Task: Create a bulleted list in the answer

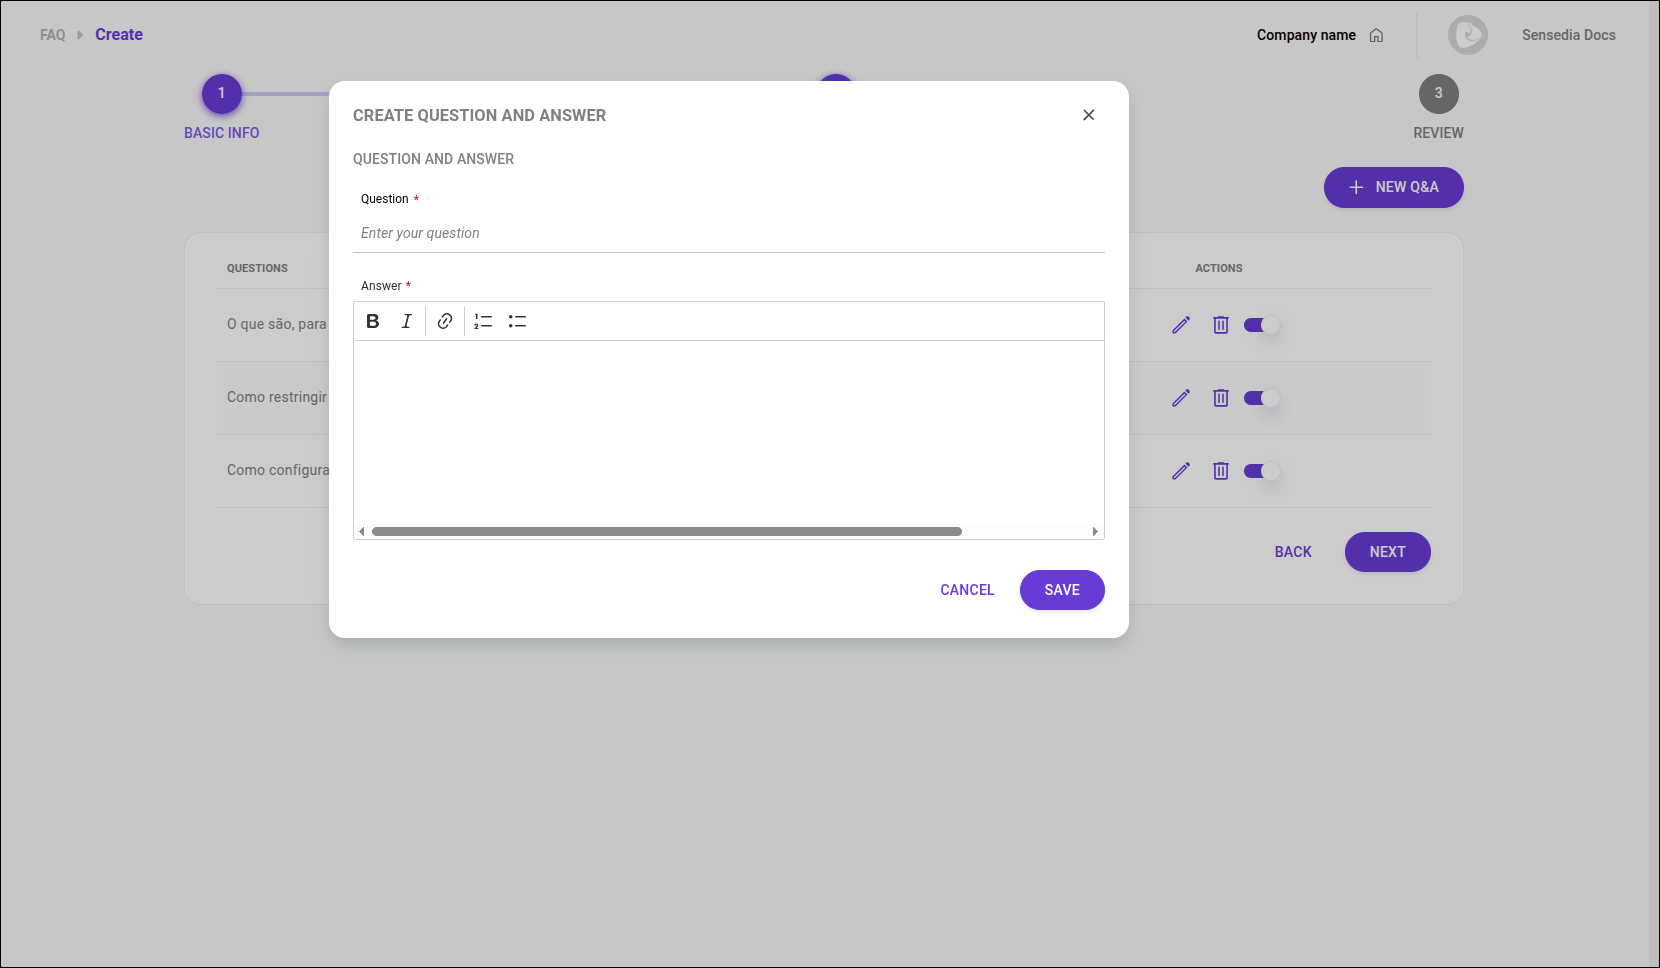Action: click(517, 321)
